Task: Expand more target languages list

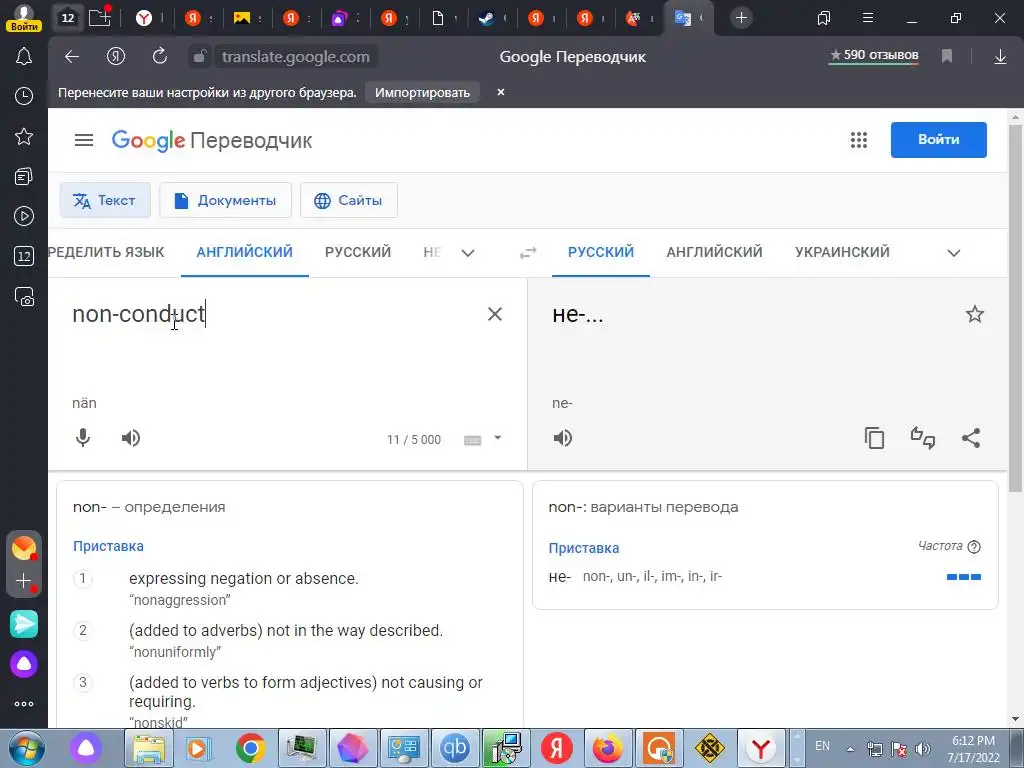Action: [x=954, y=253]
